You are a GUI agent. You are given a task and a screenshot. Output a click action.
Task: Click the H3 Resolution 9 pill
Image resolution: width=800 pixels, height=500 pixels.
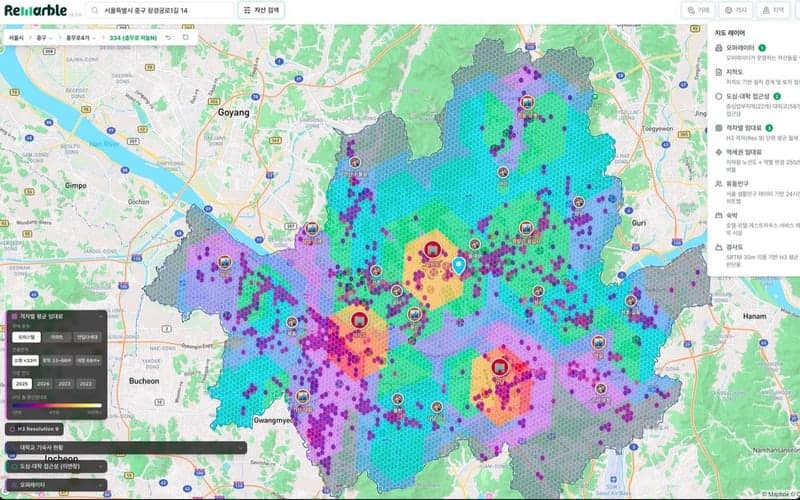tap(34, 429)
